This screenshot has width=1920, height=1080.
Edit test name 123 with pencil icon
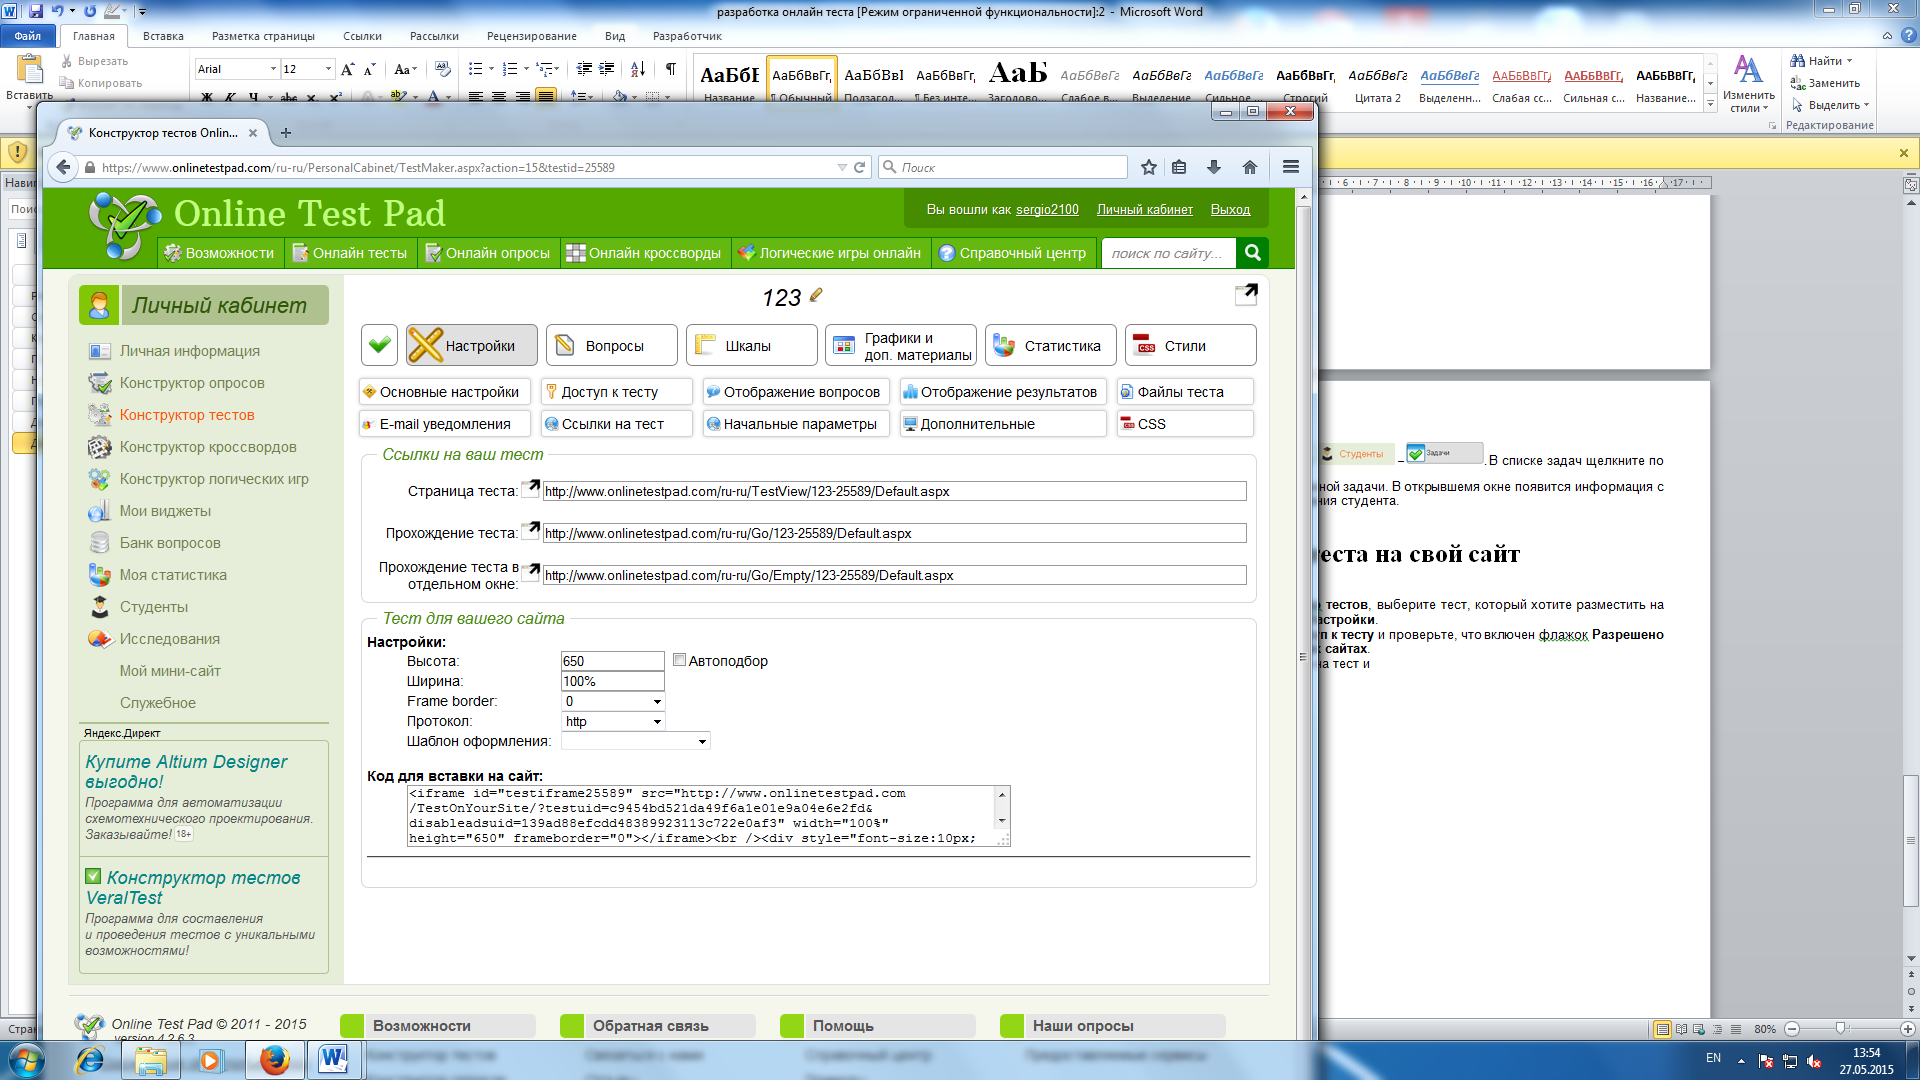(x=816, y=295)
